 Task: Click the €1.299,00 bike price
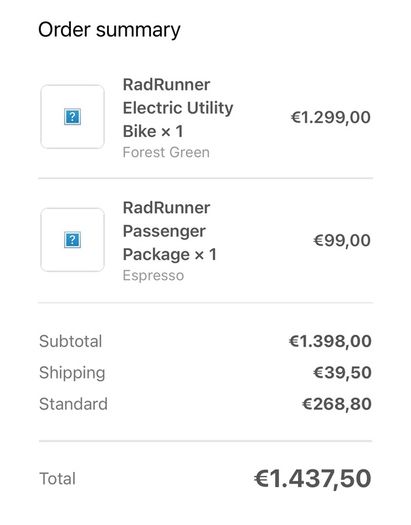(x=331, y=117)
